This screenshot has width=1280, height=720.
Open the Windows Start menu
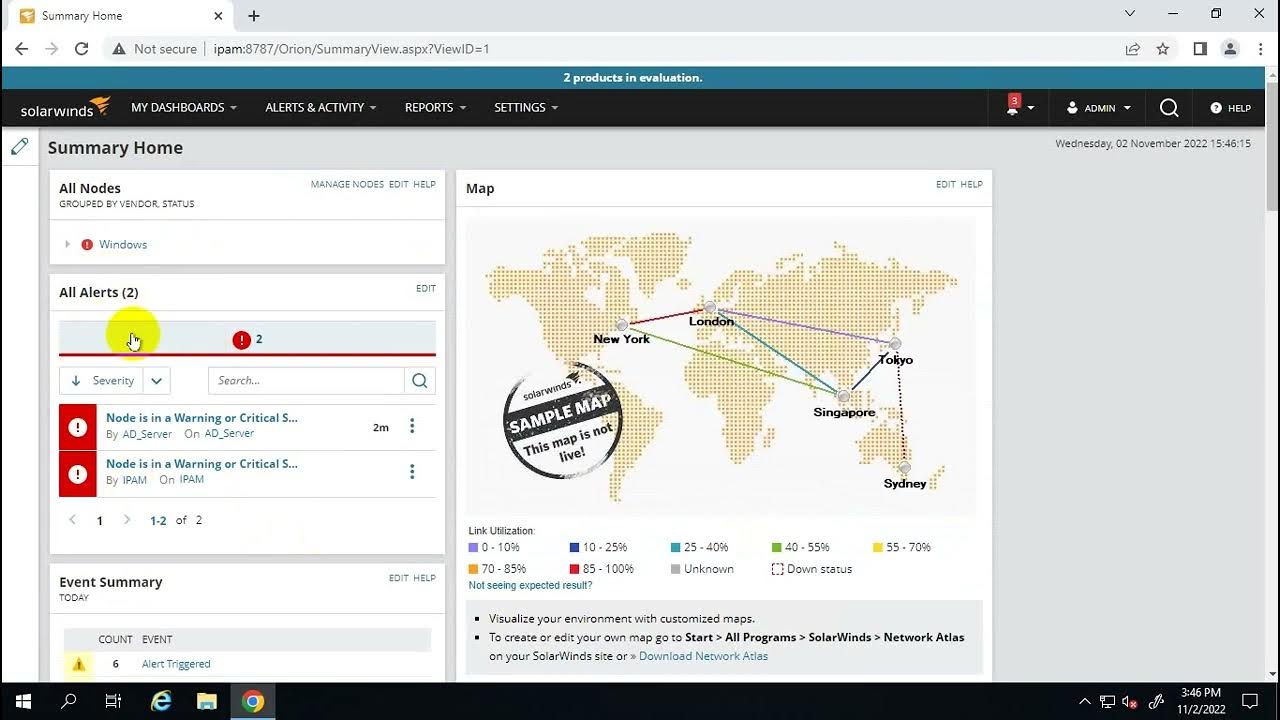[x=23, y=701]
